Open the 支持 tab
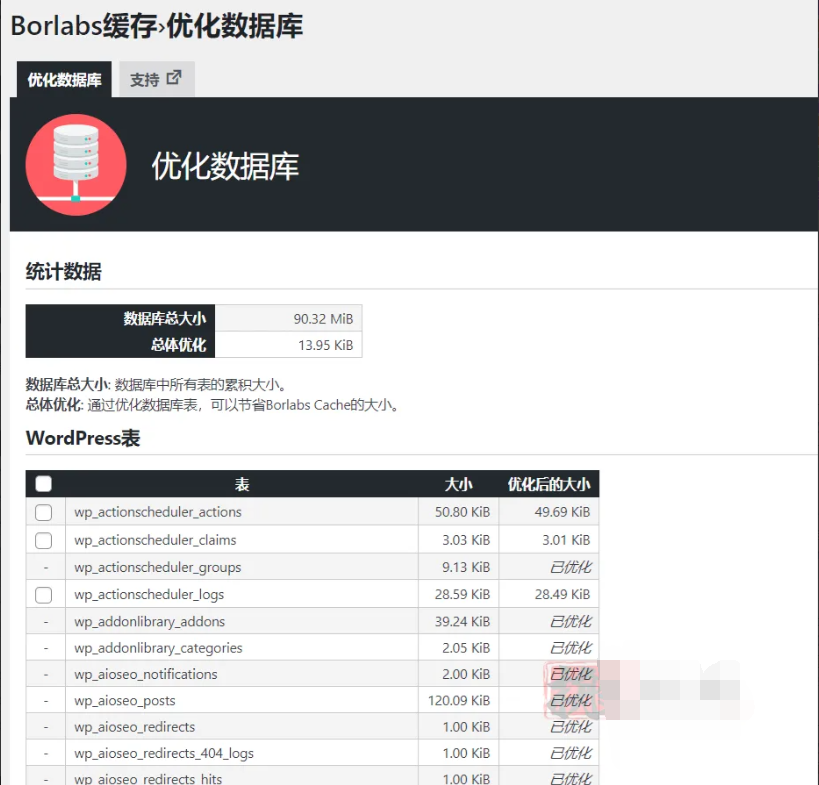Image resolution: width=819 pixels, height=785 pixels. (157, 79)
